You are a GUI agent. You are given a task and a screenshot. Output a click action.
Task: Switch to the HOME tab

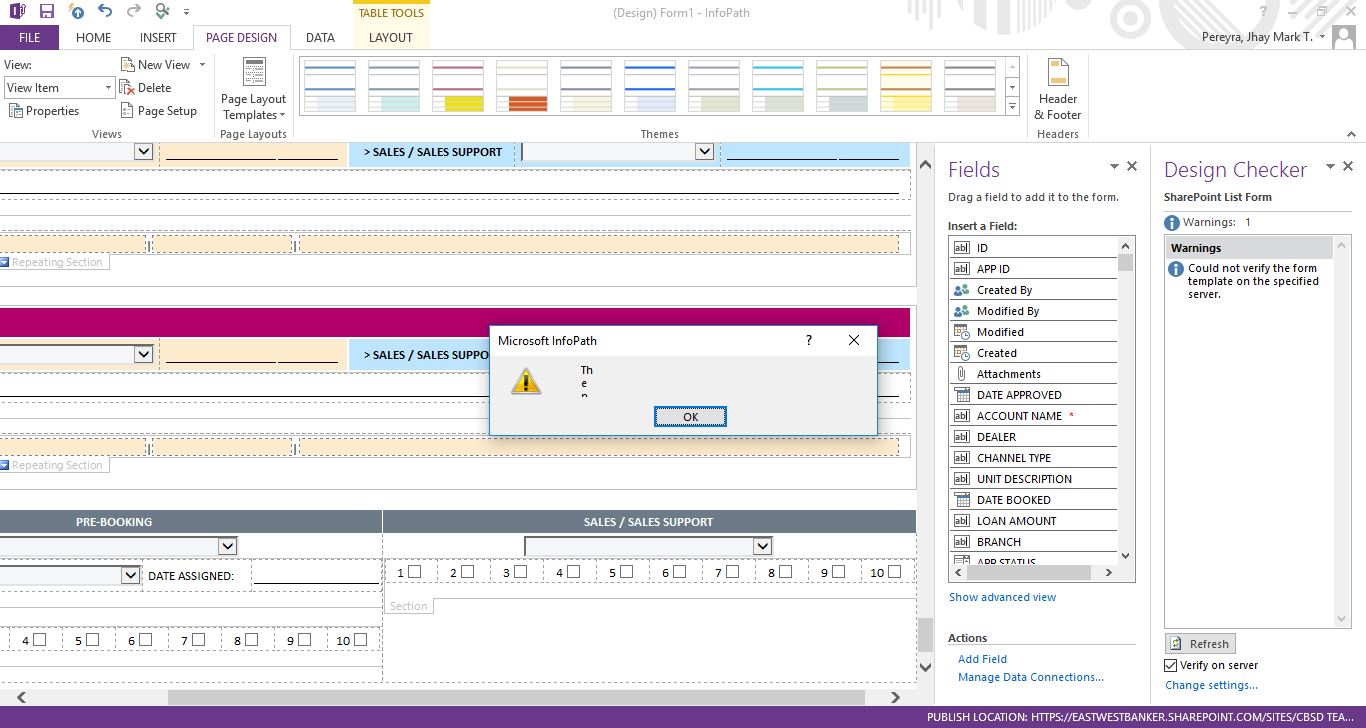(x=94, y=38)
